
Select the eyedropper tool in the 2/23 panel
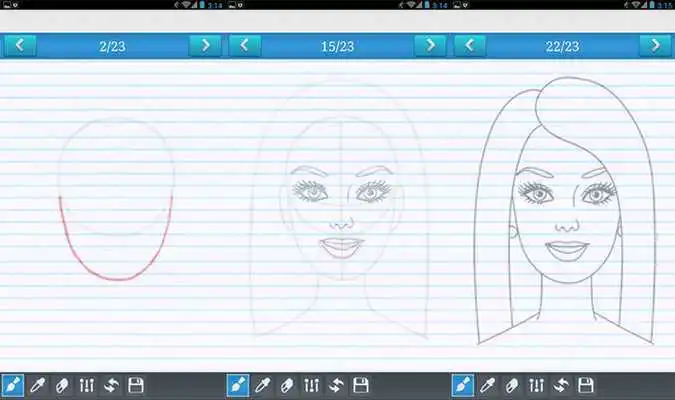tap(37, 385)
